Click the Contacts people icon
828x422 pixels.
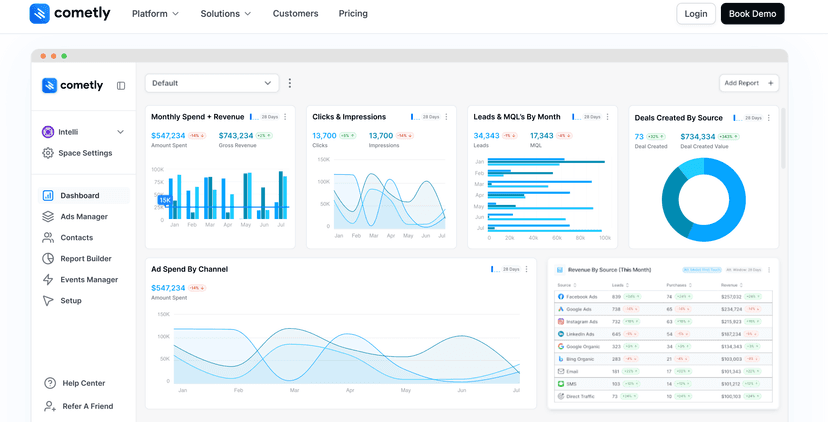pos(48,238)
